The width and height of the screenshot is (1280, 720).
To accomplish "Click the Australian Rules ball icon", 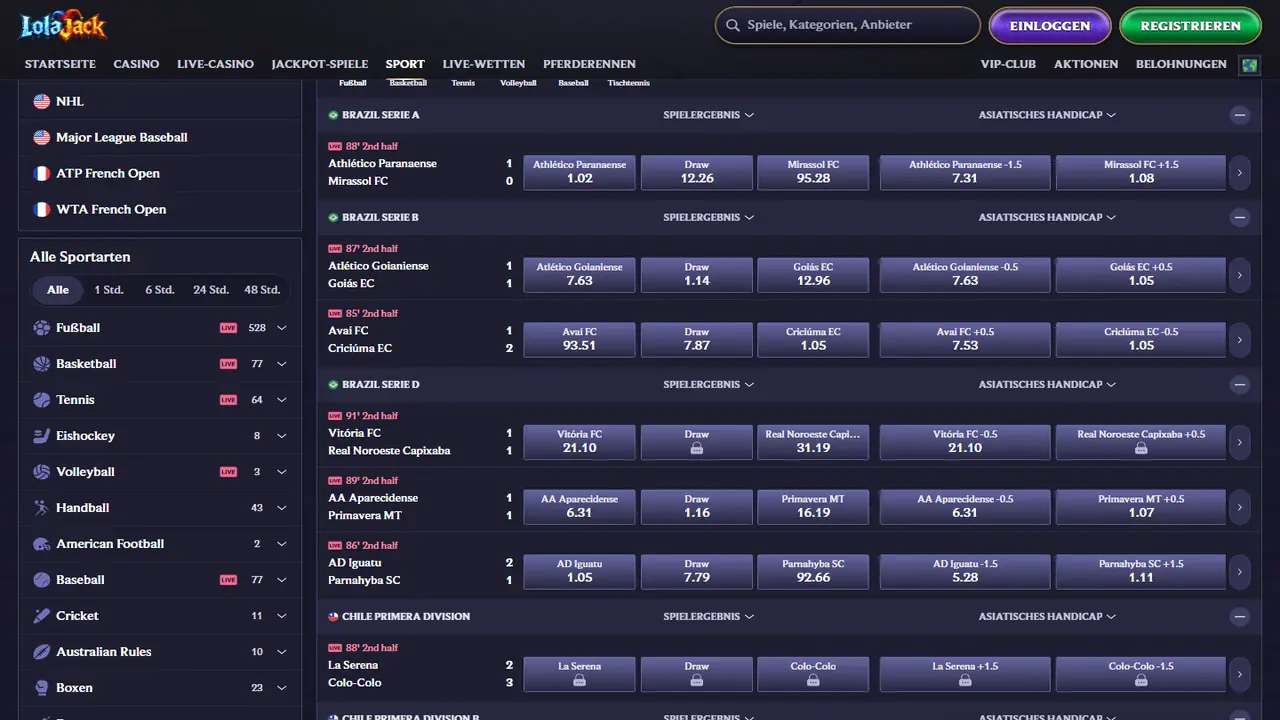I will (41, 652).
